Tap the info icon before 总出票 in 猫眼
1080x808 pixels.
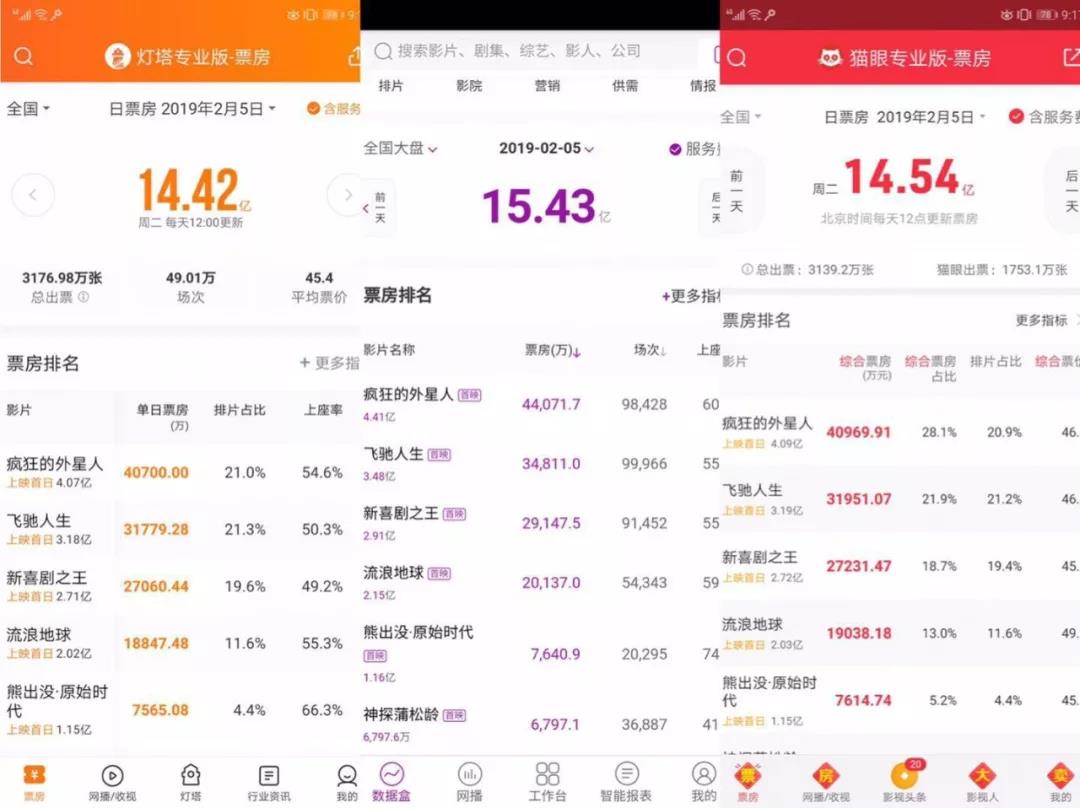747,269
